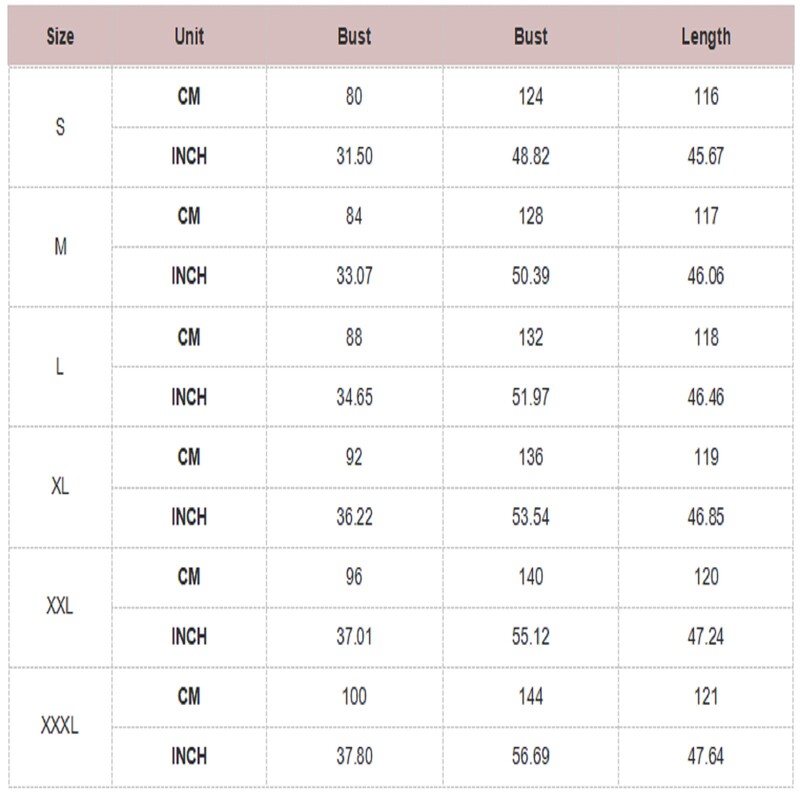Click the cell showing 144
The width and height of the screenshot is (800, 800).
coord(531,697)
